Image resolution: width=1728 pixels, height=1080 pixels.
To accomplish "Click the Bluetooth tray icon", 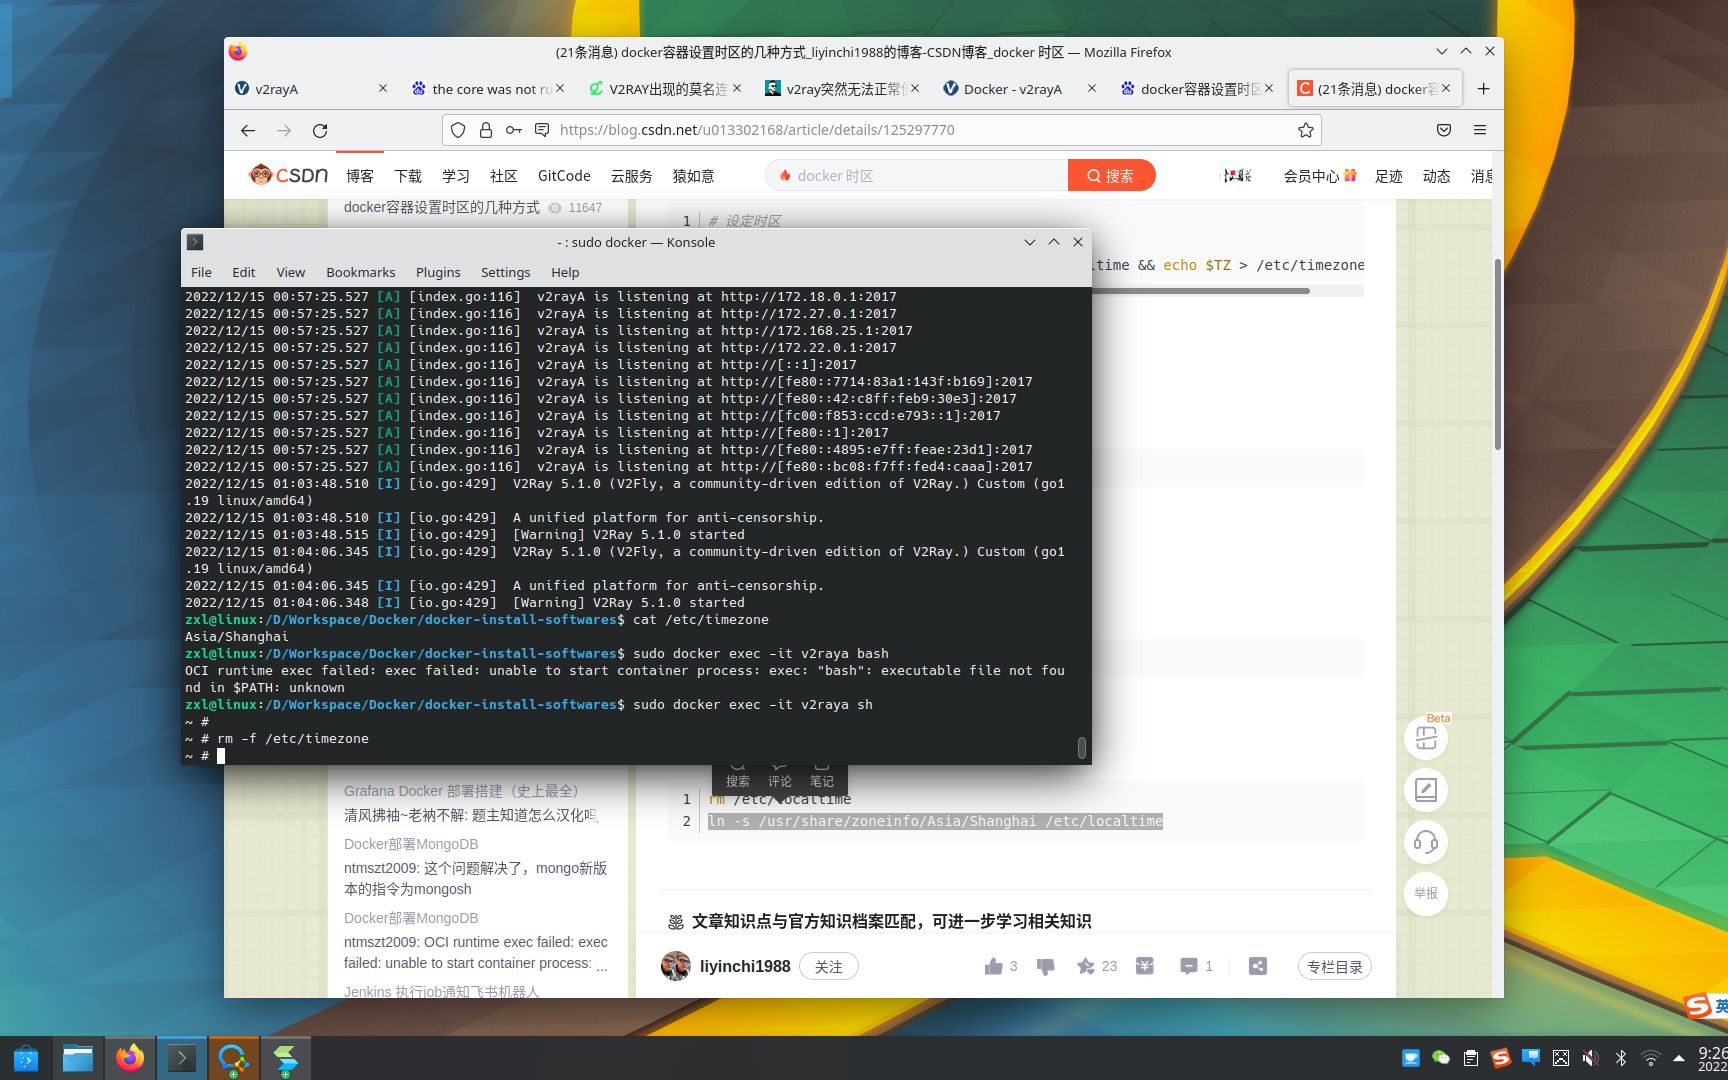I will click(1621, 1058).
